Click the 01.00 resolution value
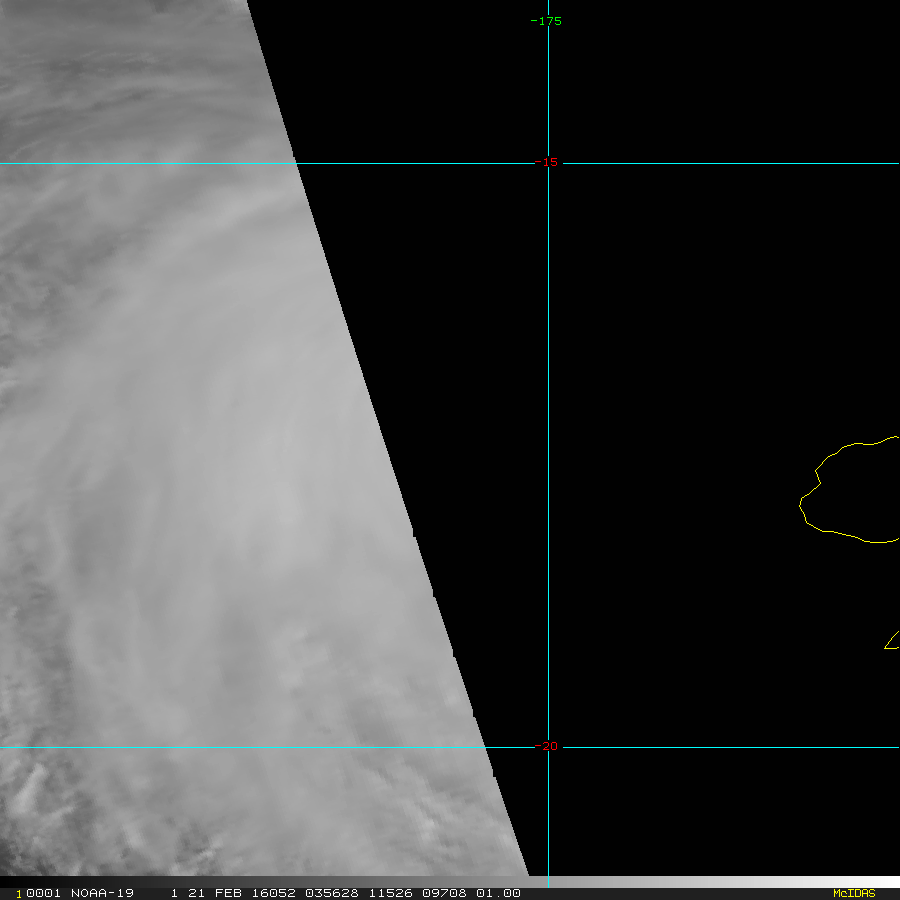Image resolution: width=900 pixels, height=900 pixels. point(498,893)
